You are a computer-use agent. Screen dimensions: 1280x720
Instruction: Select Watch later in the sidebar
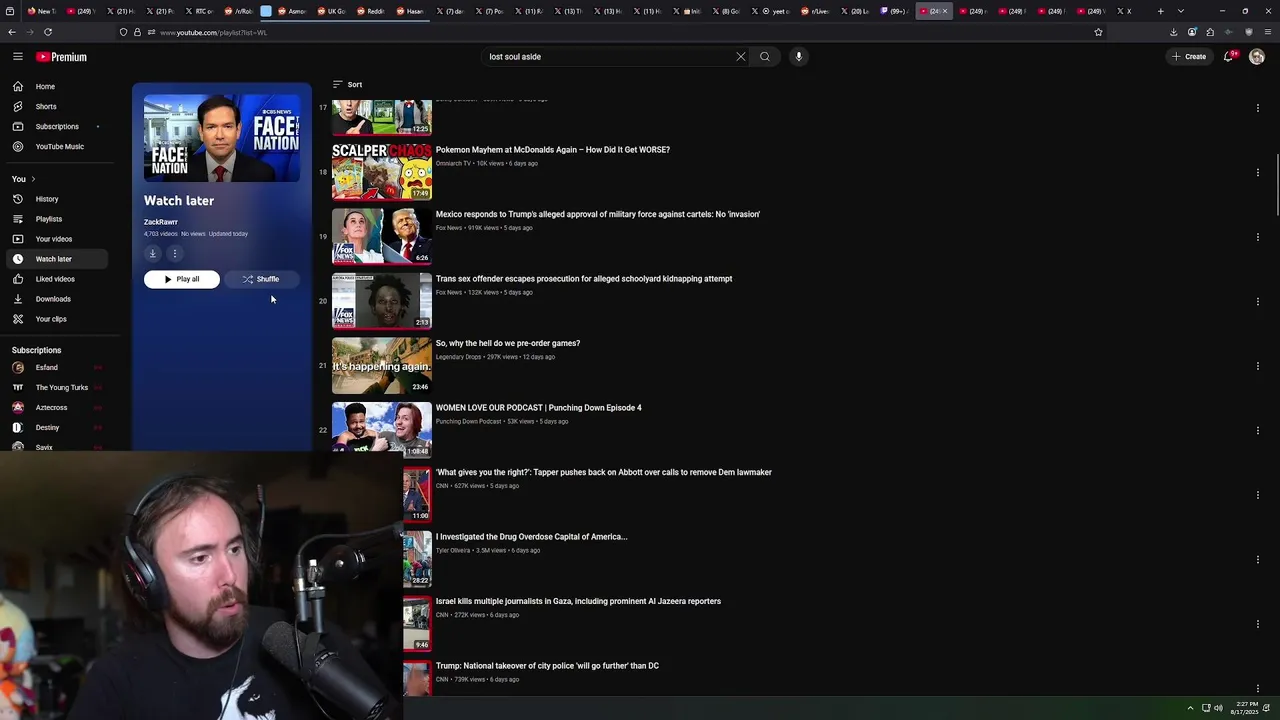57,259
